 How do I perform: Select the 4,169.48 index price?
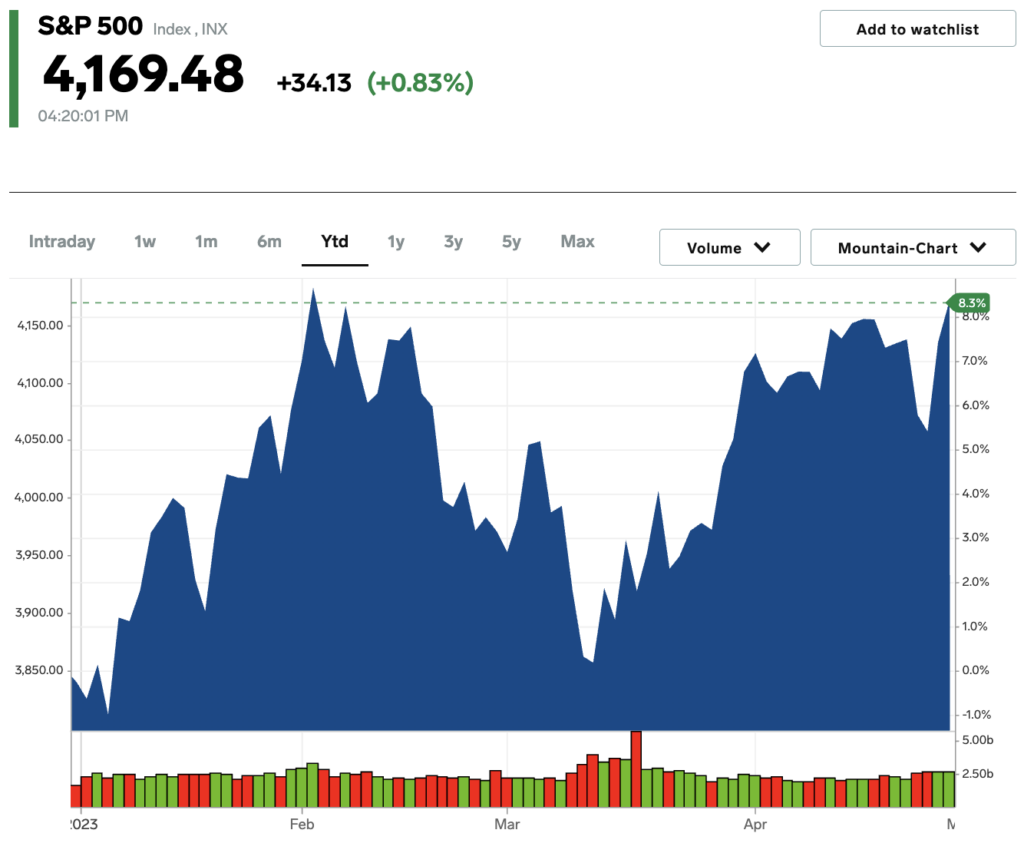143,74
